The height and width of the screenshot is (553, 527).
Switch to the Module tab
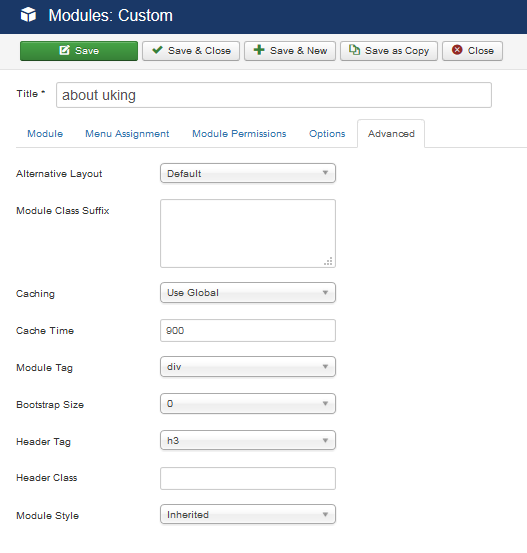pyautogui.click(x=45, y=134)
